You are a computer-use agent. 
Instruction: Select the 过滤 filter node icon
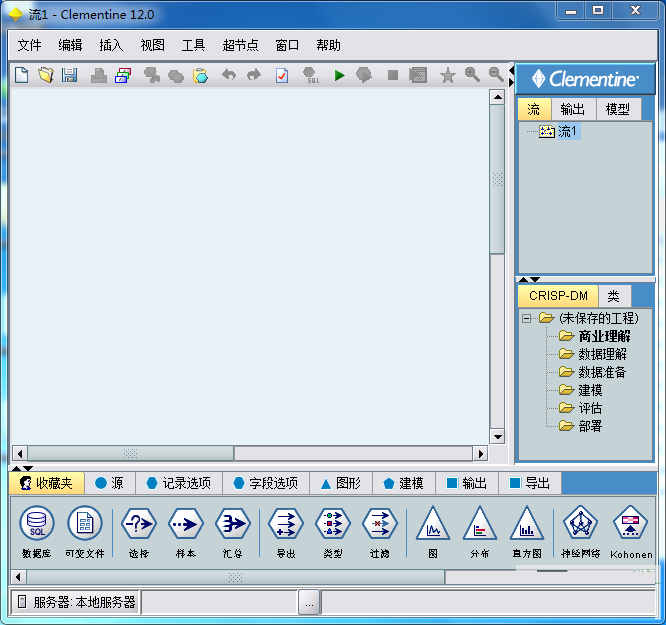pyautogui.click(x=380, y=524)
